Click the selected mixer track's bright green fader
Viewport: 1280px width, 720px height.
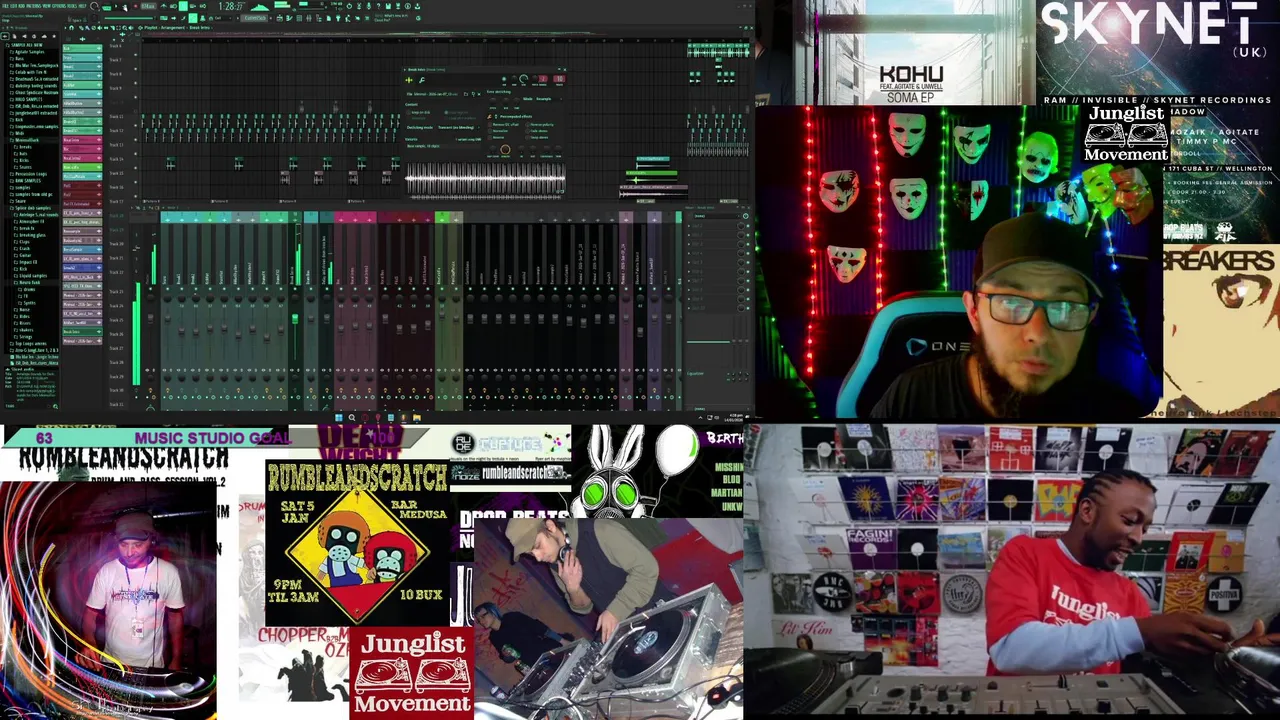pos(295,319)
